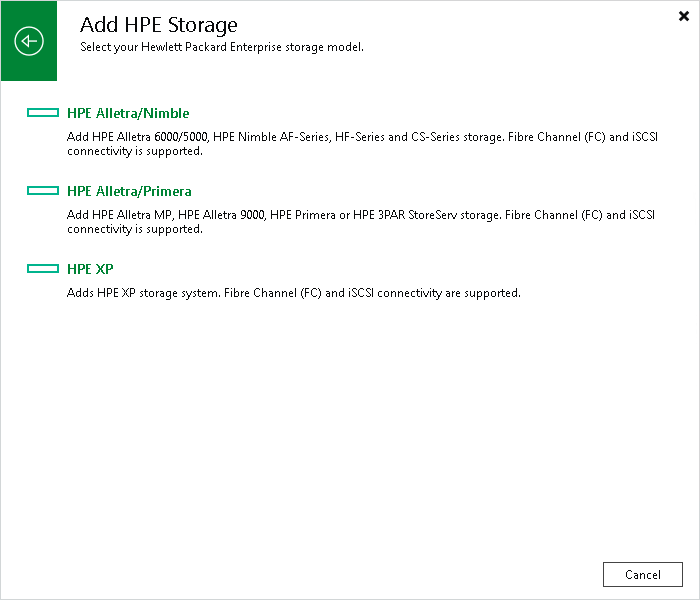Select the HPE Alletra/Nimble heading
This screenshot has height=600, width=700.
pyautogui.click(x=128, y=113)
